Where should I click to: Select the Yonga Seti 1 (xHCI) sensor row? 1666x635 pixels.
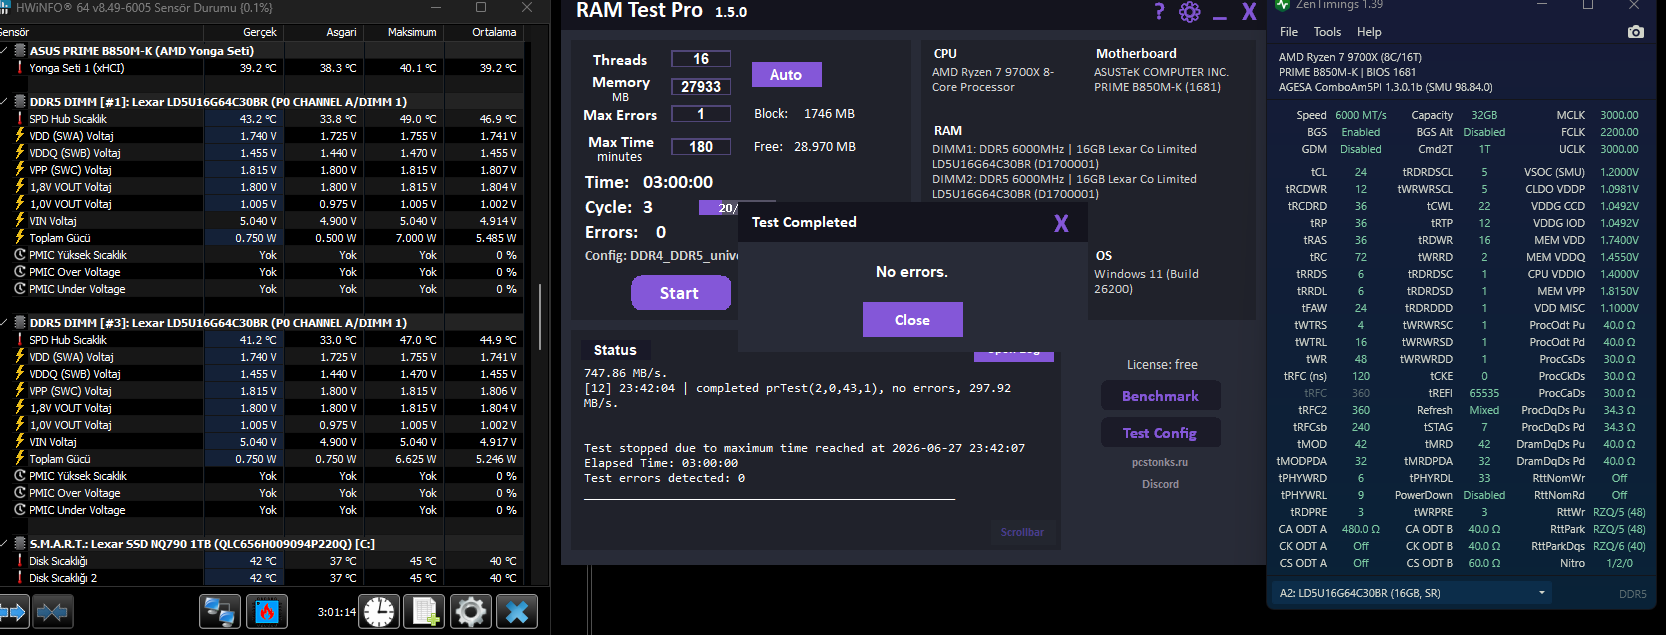(262, 68)
